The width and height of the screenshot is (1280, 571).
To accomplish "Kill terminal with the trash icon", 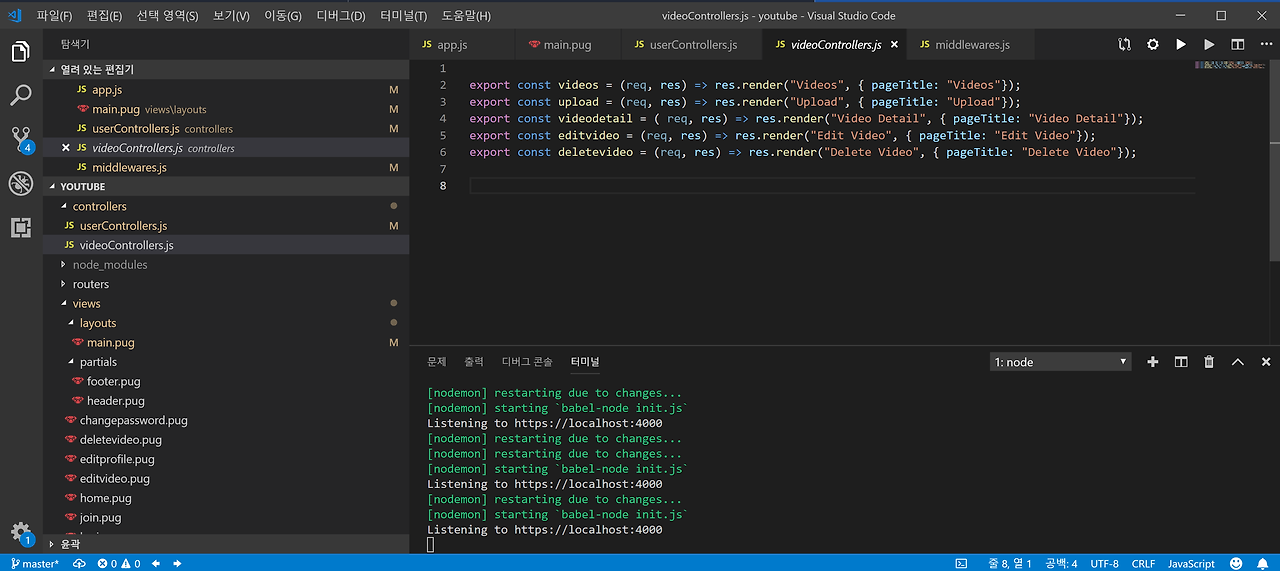I will click(x=1209, y=362).
